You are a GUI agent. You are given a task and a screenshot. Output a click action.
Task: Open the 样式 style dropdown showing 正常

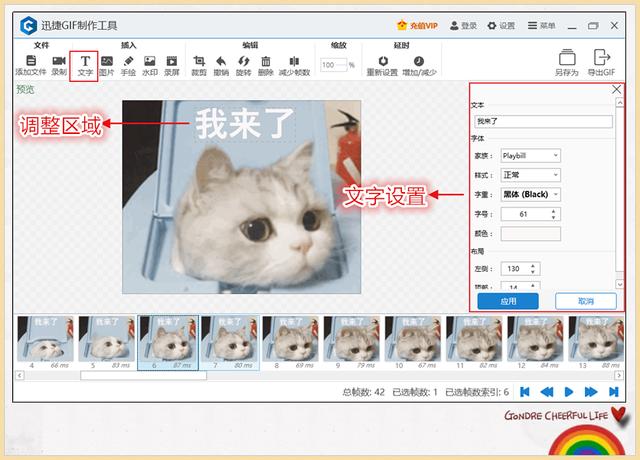tap(531, 175)
